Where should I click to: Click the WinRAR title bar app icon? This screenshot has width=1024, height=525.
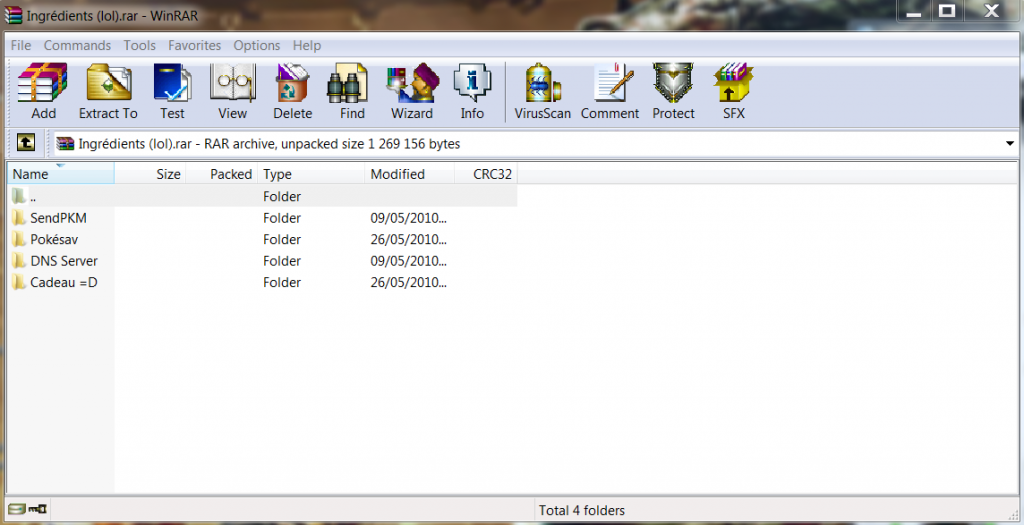(13, 15)
